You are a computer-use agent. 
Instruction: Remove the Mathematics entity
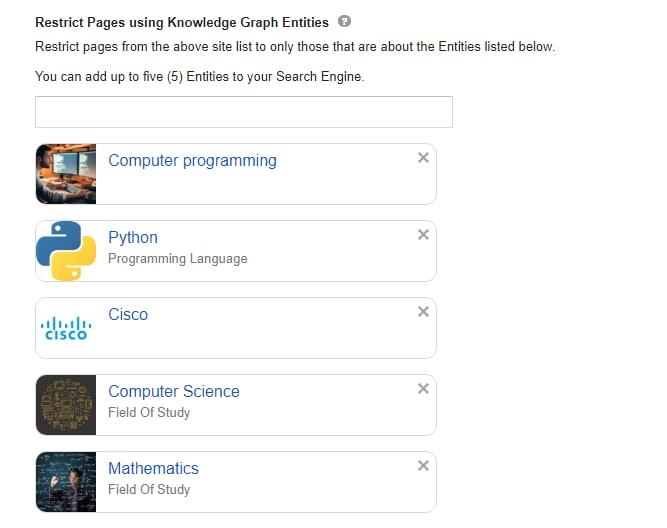click(x=423, y=465)
